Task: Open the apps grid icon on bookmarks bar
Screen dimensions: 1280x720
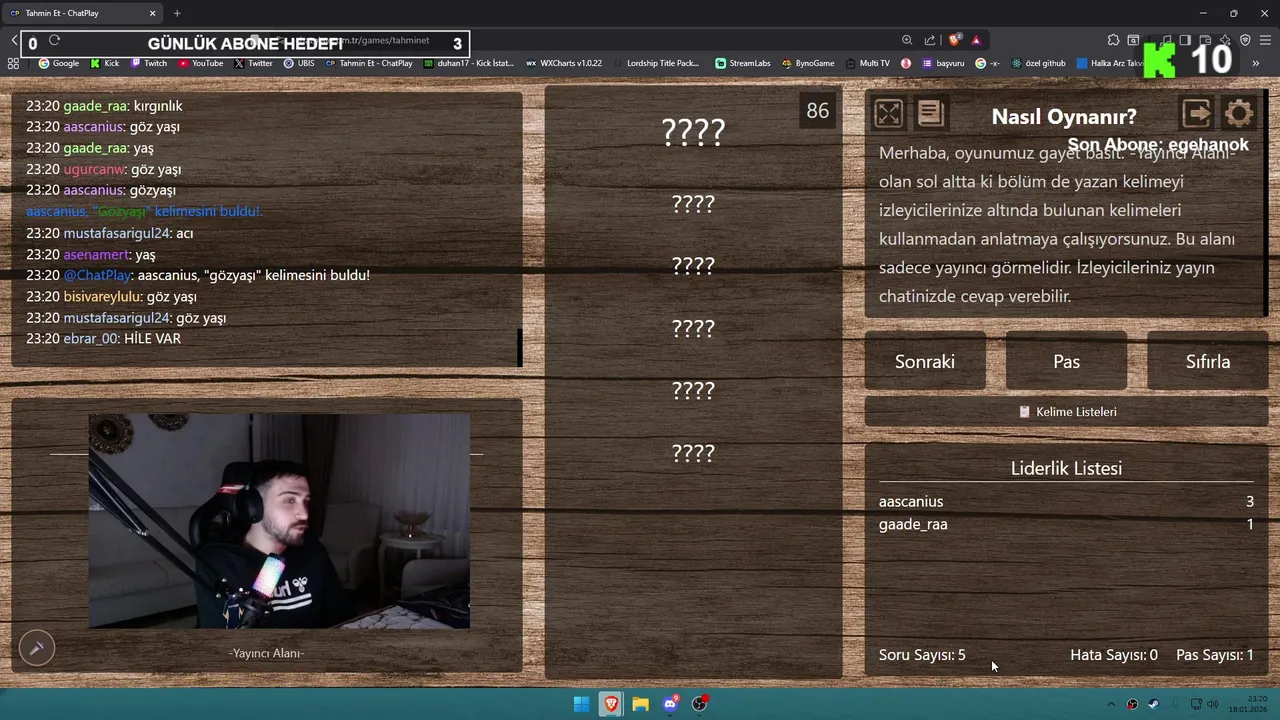Action: (13, 63)
